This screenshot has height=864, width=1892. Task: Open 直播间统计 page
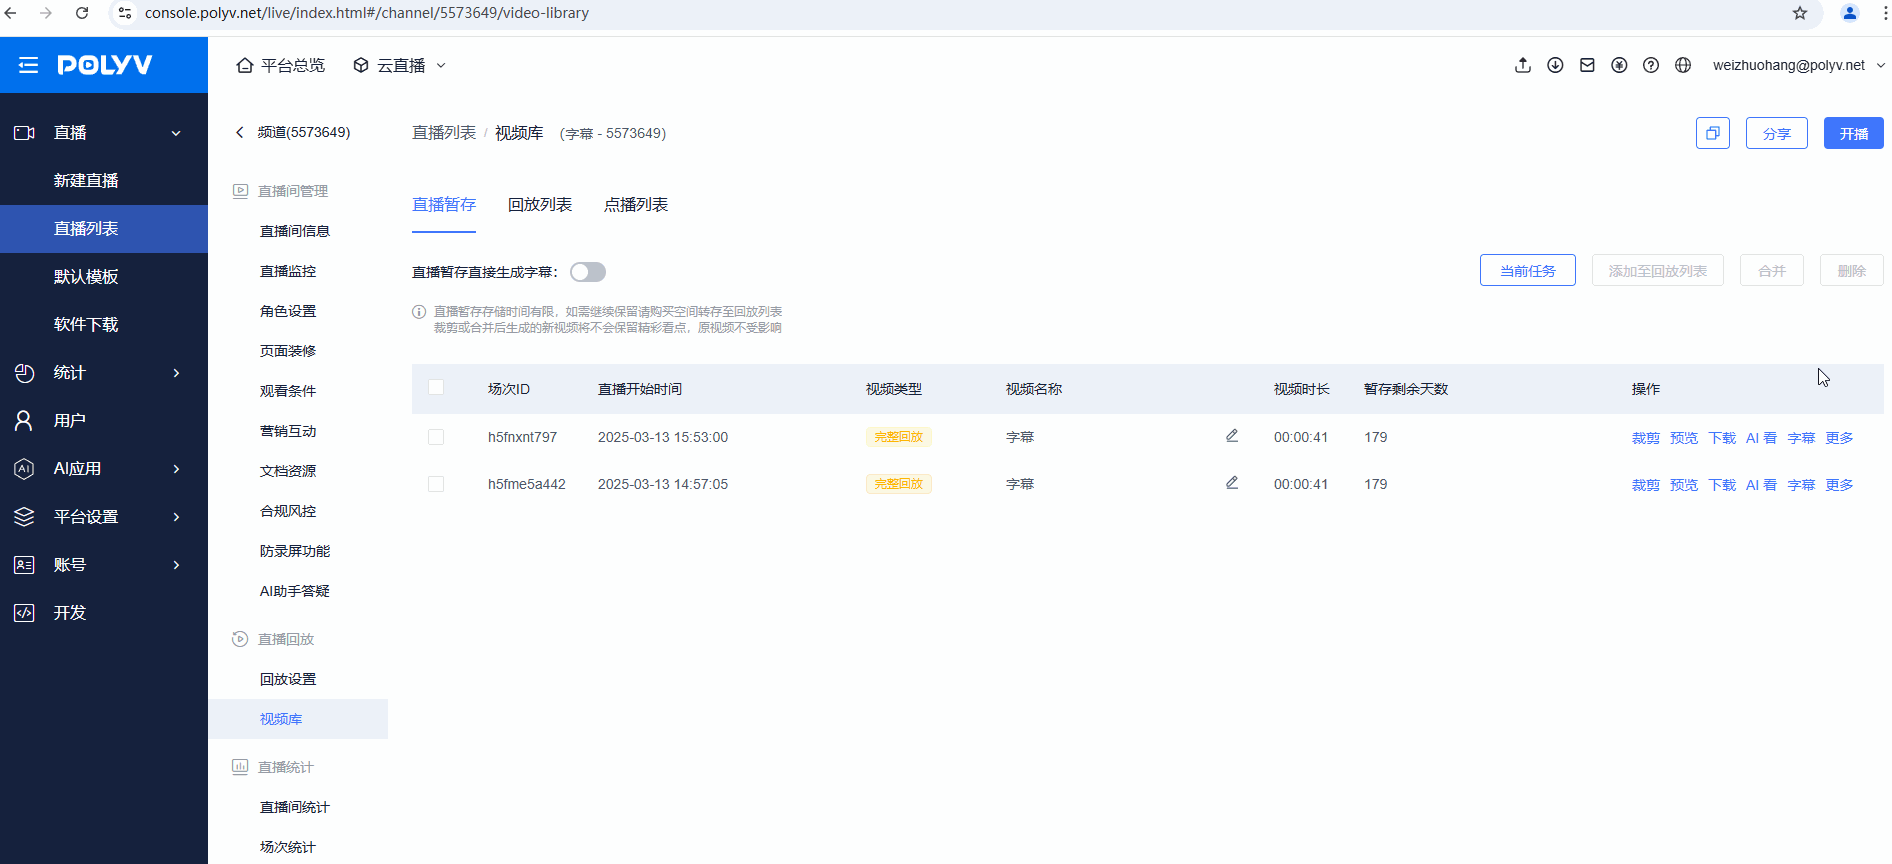pyautogui.click(x=295, y=807)
